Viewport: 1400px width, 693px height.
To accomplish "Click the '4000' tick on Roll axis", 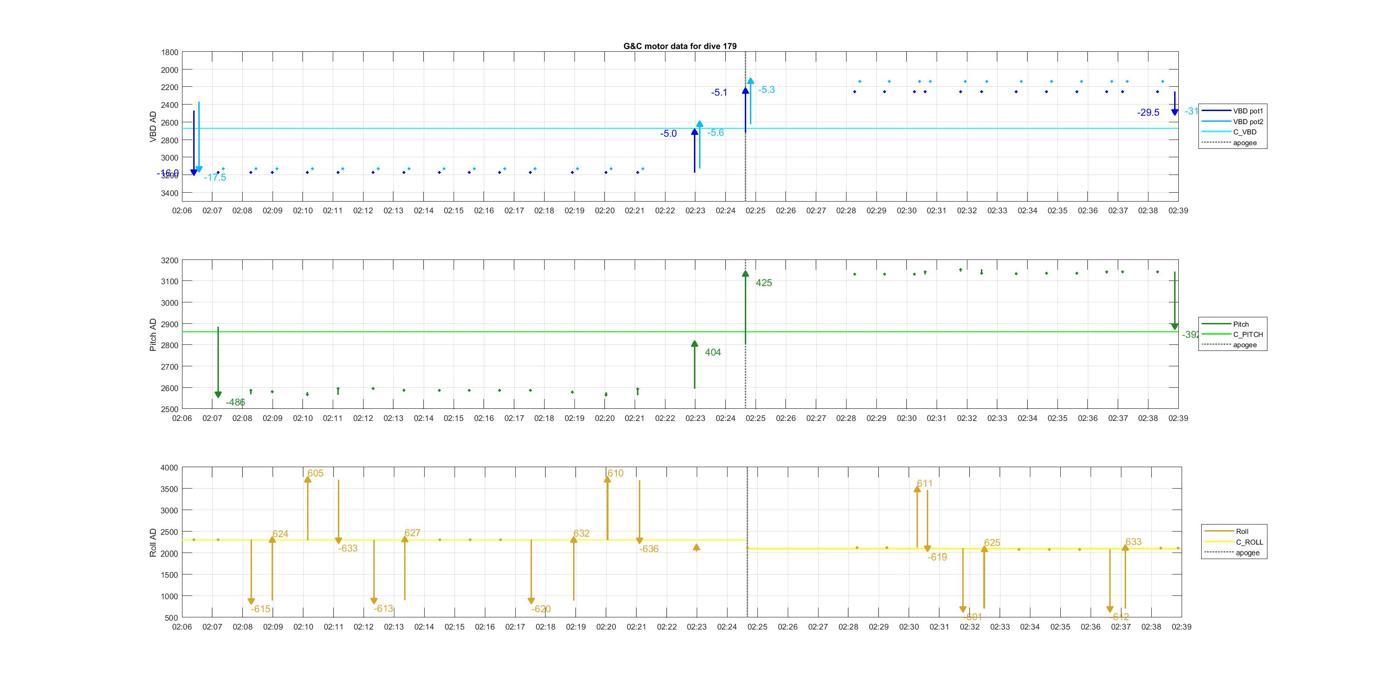I will click(x=169, y=468).
